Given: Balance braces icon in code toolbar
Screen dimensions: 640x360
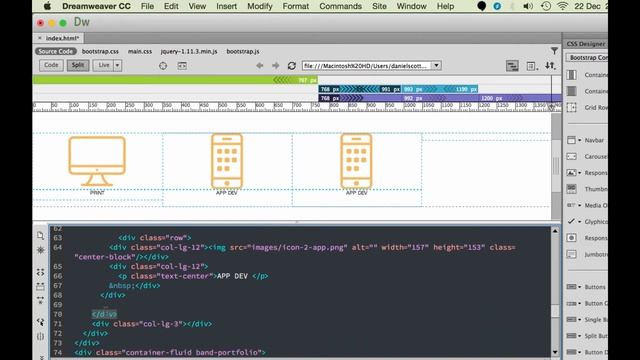Looking at the screenshot, I should click(x=40, y=336).
